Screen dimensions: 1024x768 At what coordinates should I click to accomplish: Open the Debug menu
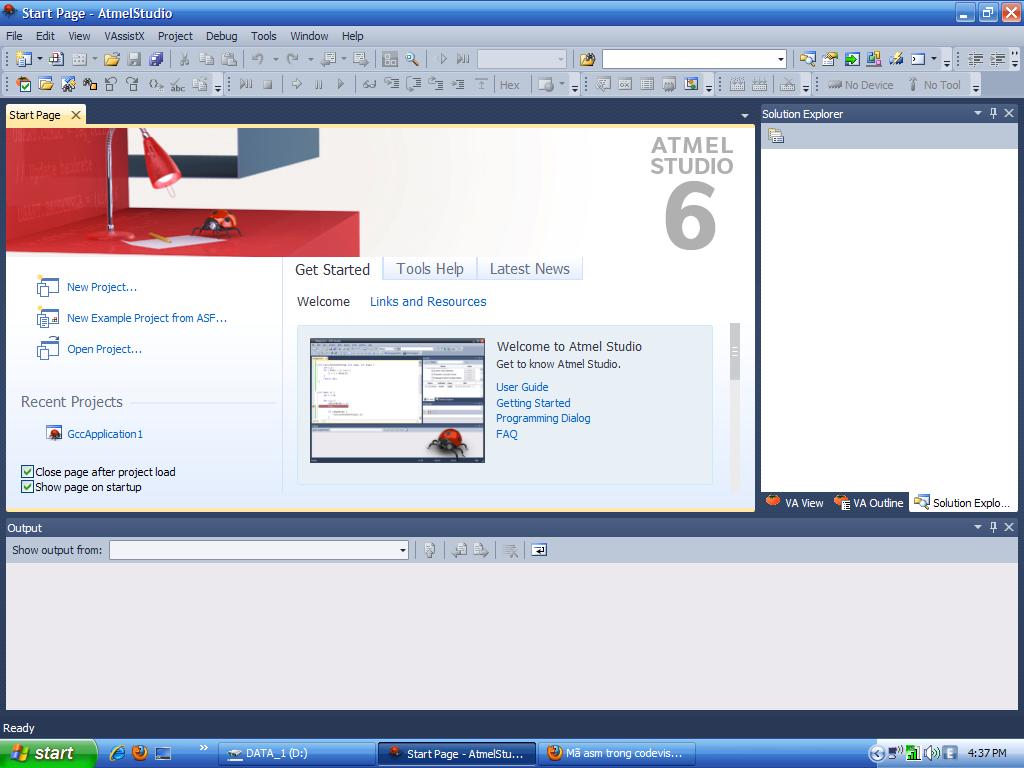pos(221,36)
